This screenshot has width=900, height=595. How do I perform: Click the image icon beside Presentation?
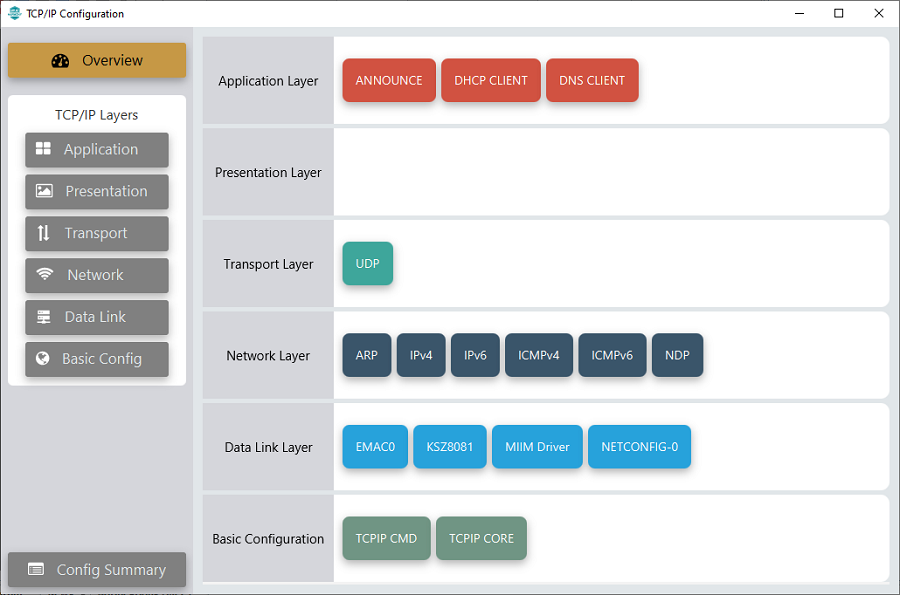point(44,191)
